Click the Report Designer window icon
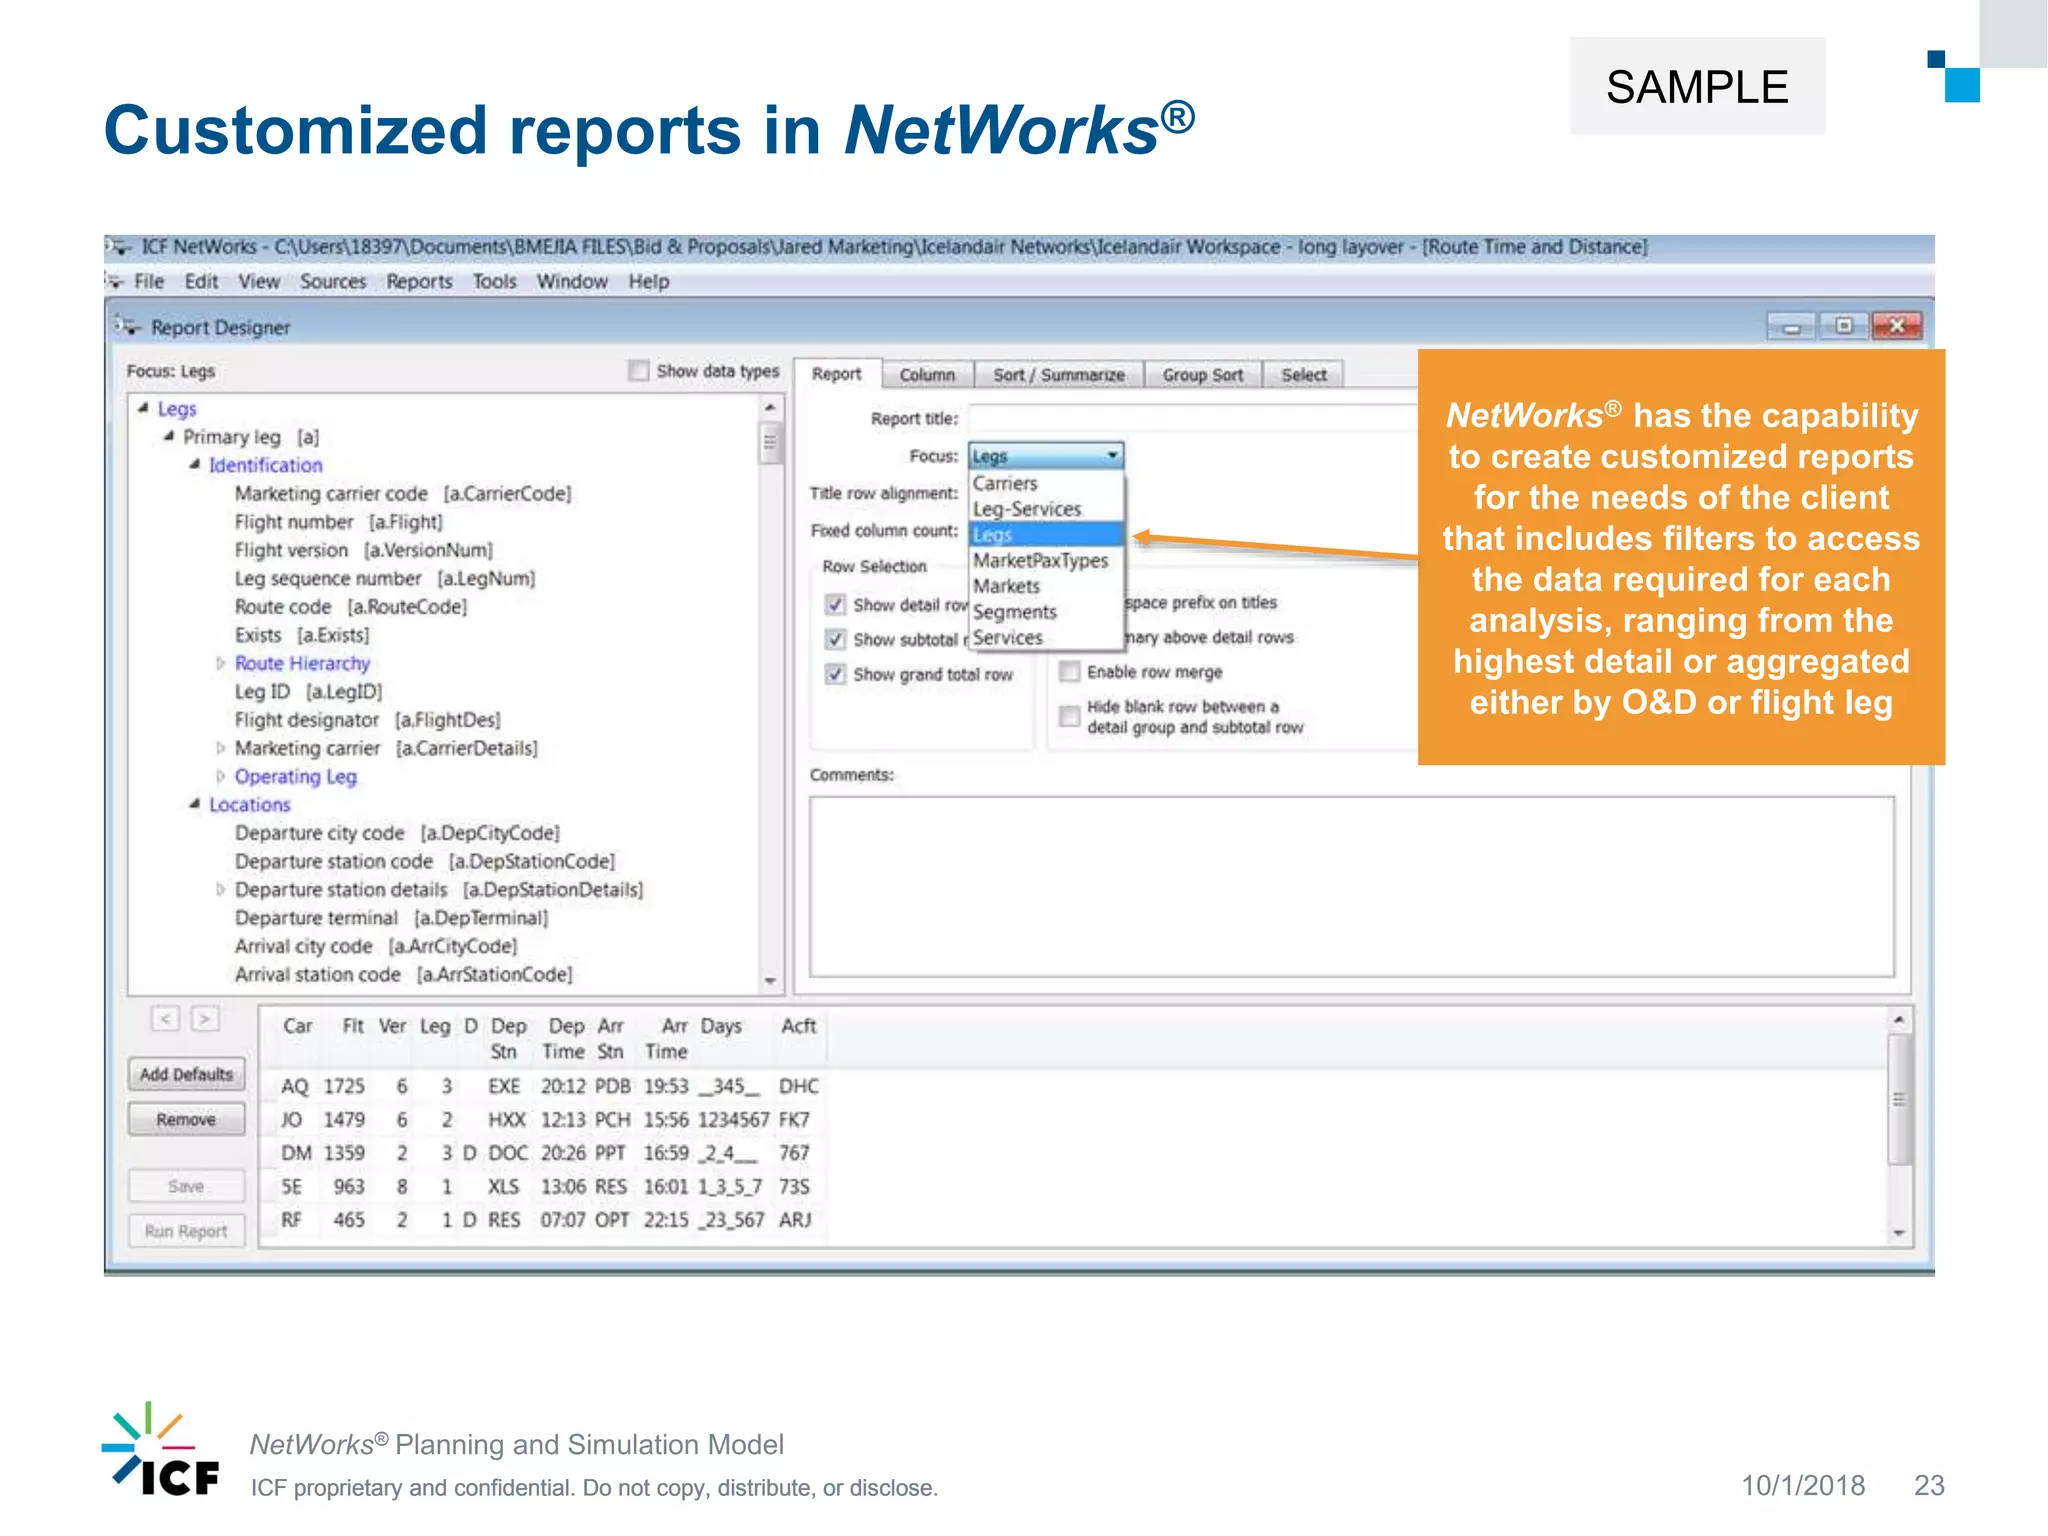 pyautogui.click(x=128, y=327)
